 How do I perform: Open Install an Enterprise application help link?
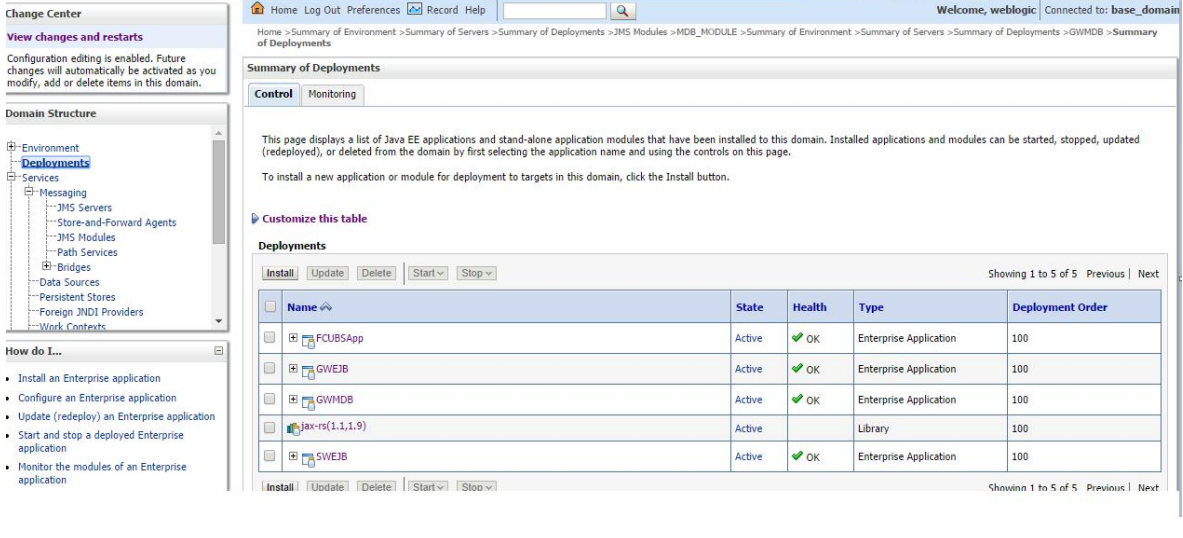point(89,379)
